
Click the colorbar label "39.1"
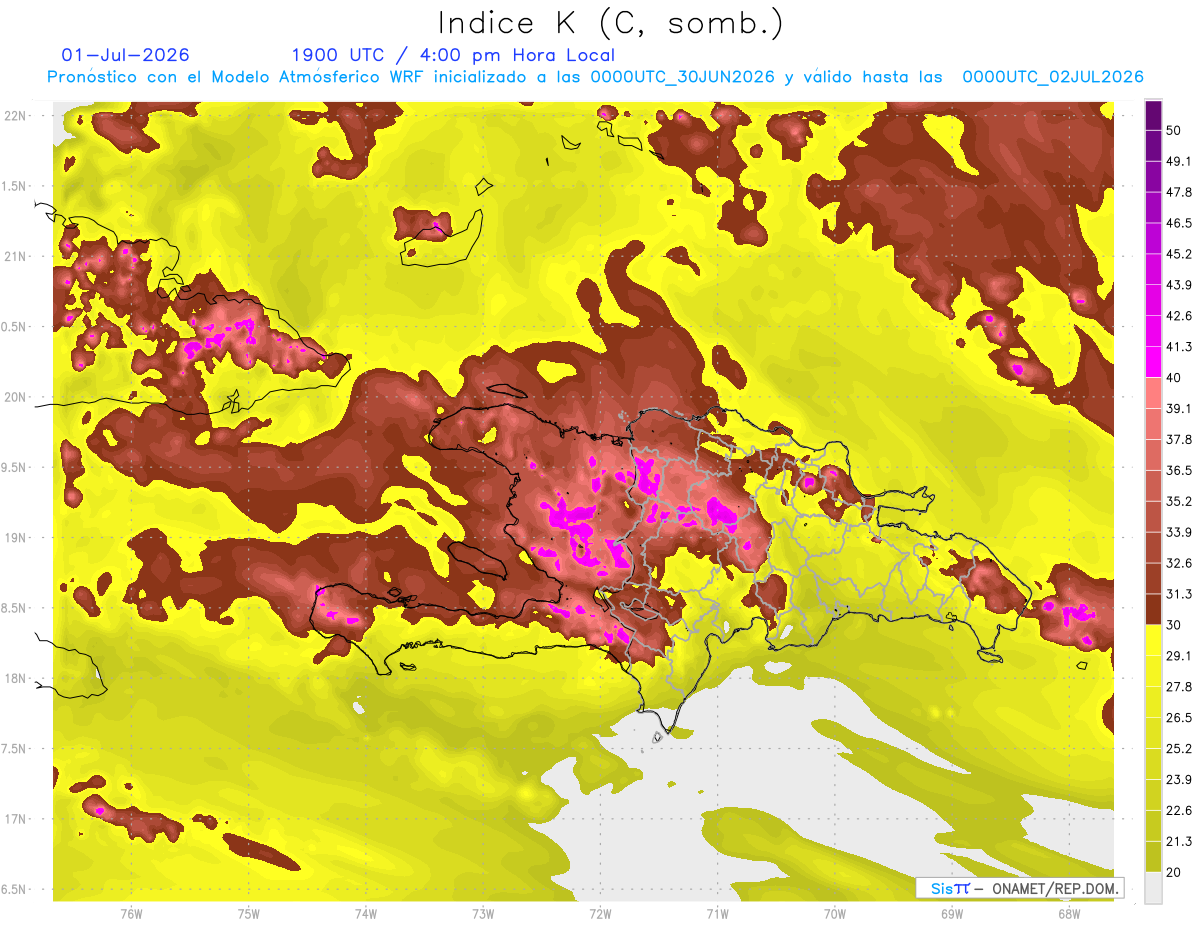tap(1179, 409)
